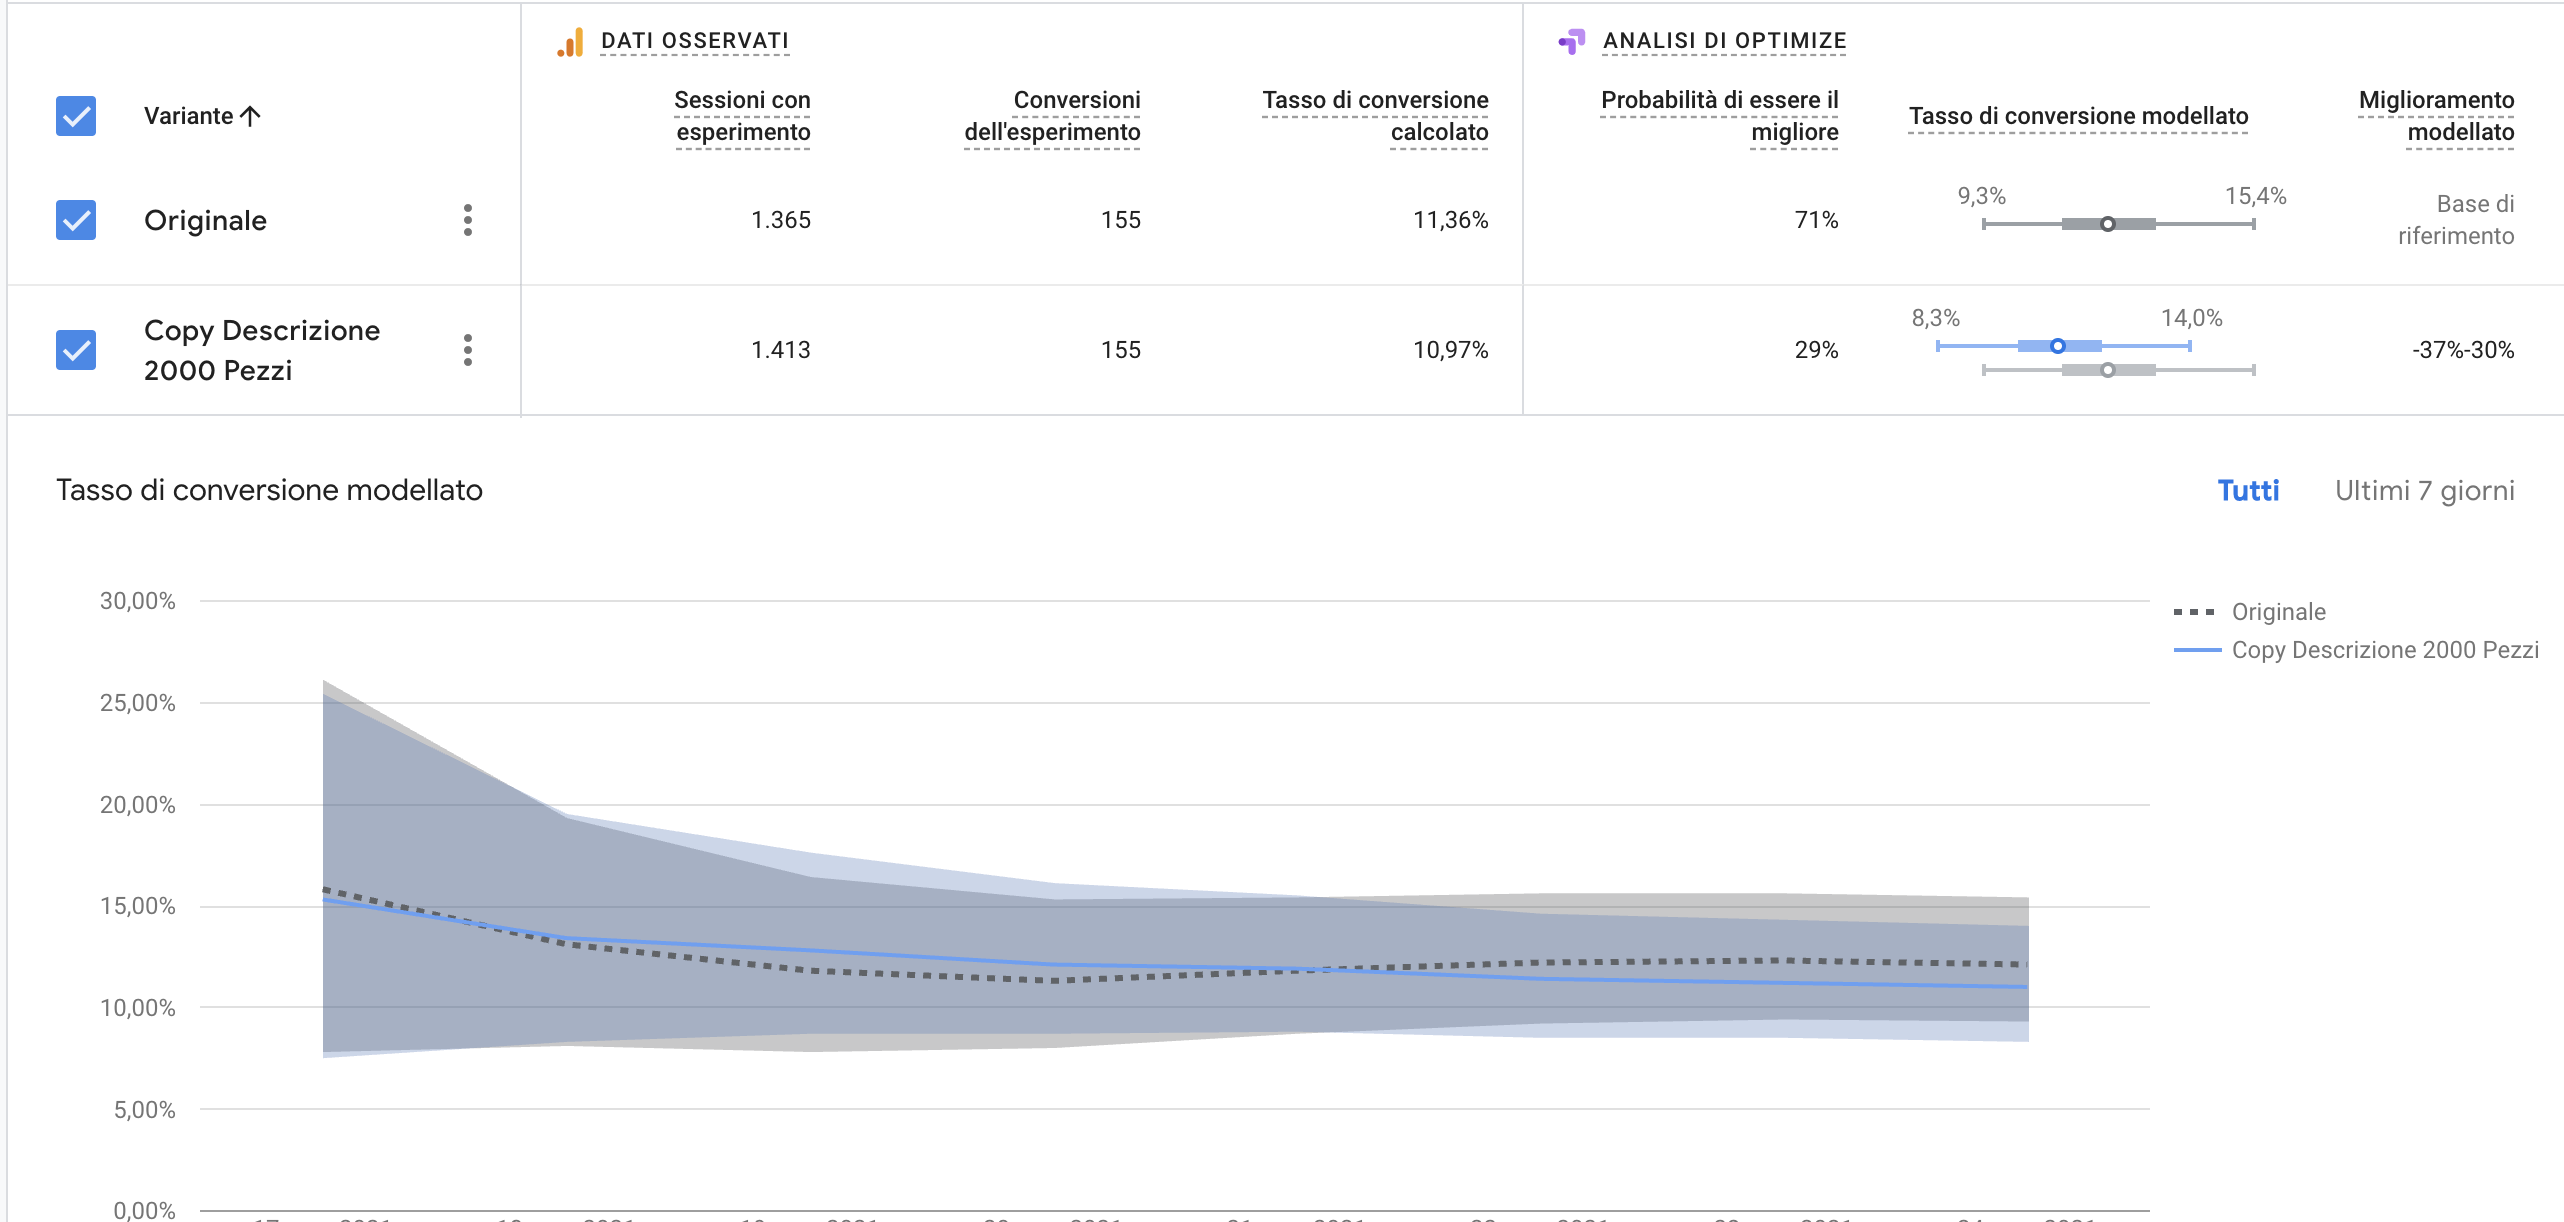This screenshot has height=1222, width=2564.
Task: Open three-dot menu for Originale variant
Action: click(467, 220)
